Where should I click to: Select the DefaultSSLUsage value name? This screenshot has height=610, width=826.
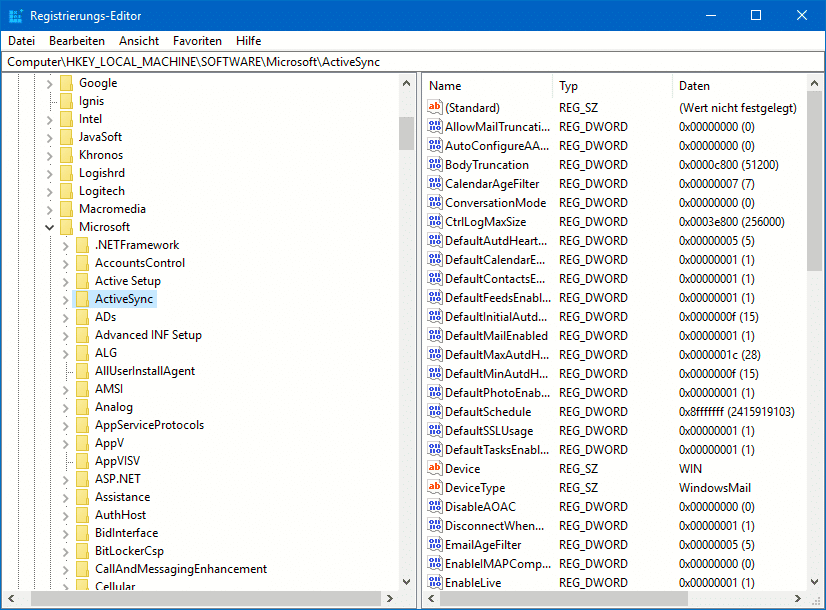pyautogui.click(x=489, y=431)
